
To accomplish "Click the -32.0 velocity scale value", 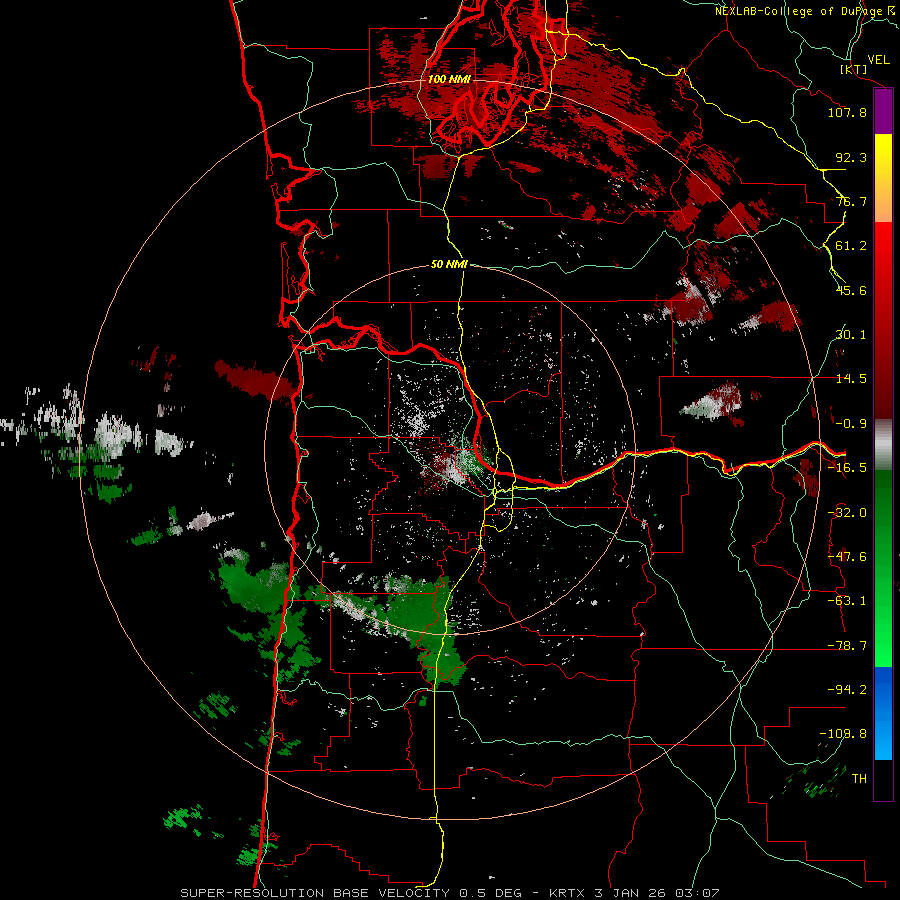I will pyautogui.click(x=847, y=513).
